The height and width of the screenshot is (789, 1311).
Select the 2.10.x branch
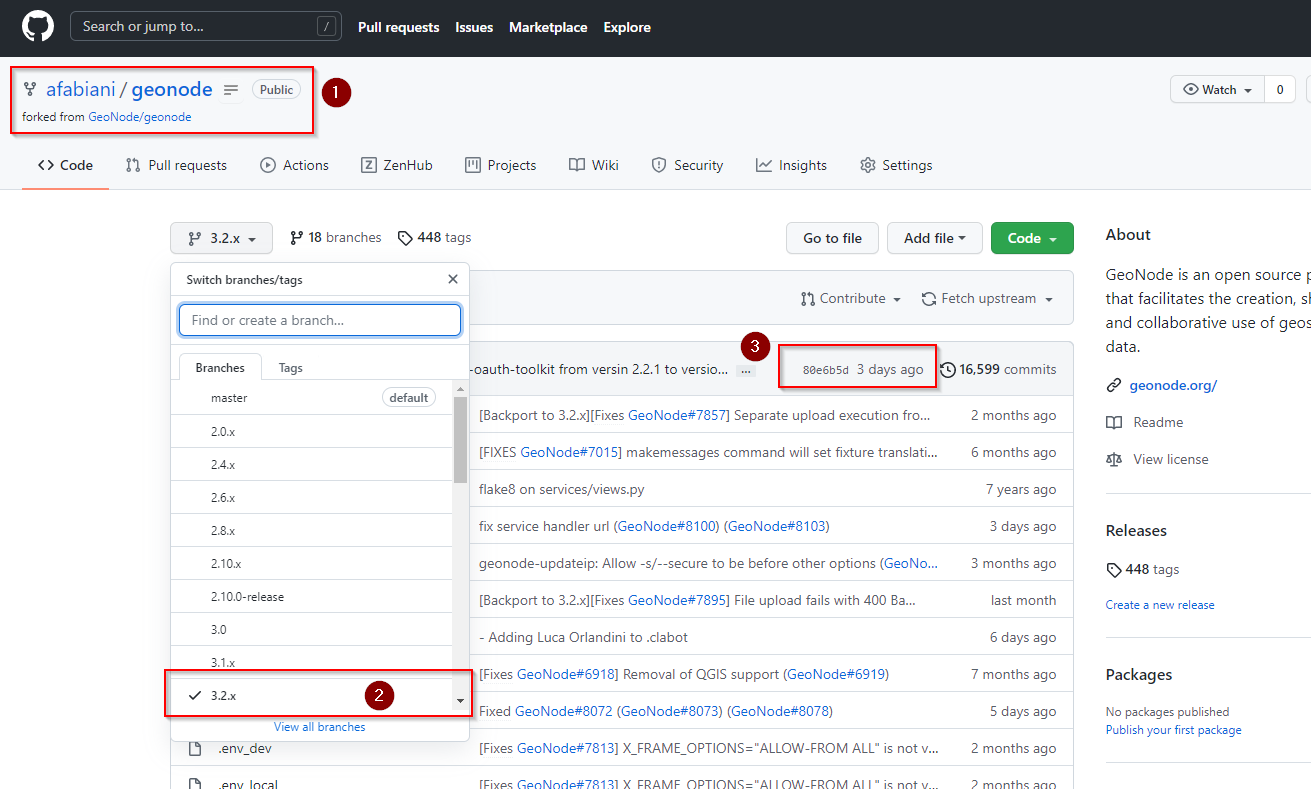click(x=312, y=563)
